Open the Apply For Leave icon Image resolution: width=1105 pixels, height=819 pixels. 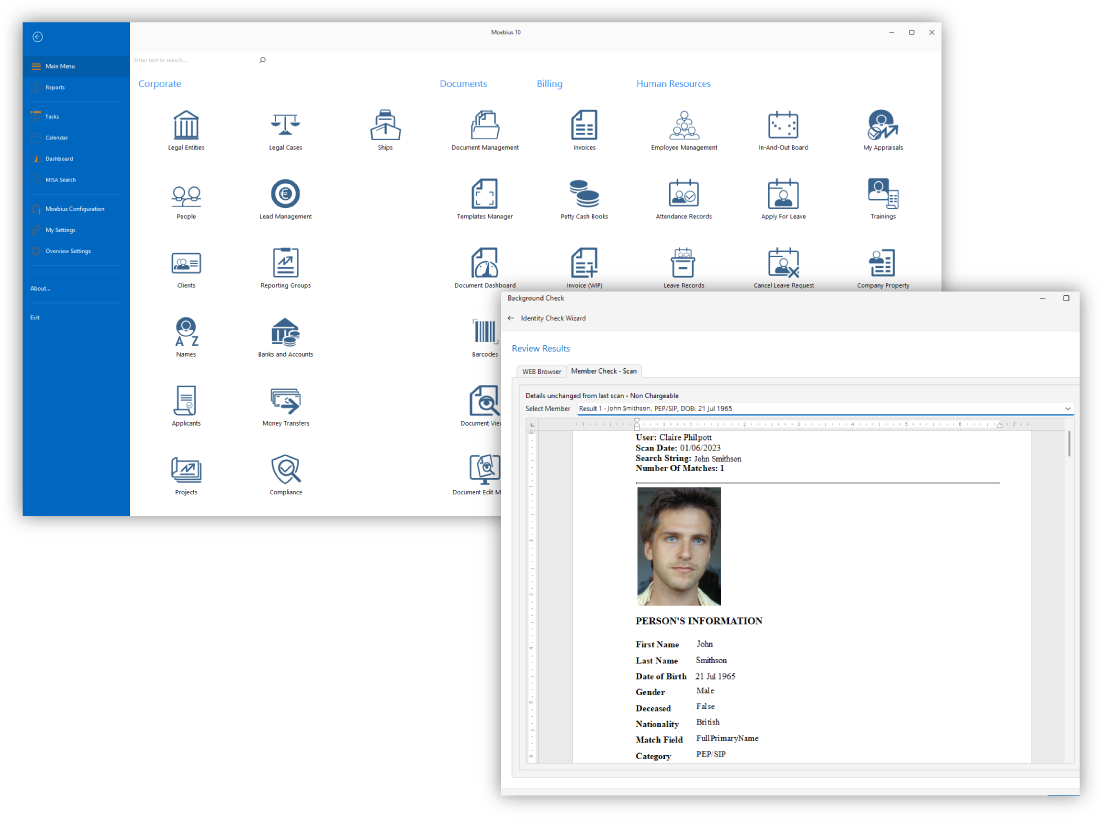[783, 194]
